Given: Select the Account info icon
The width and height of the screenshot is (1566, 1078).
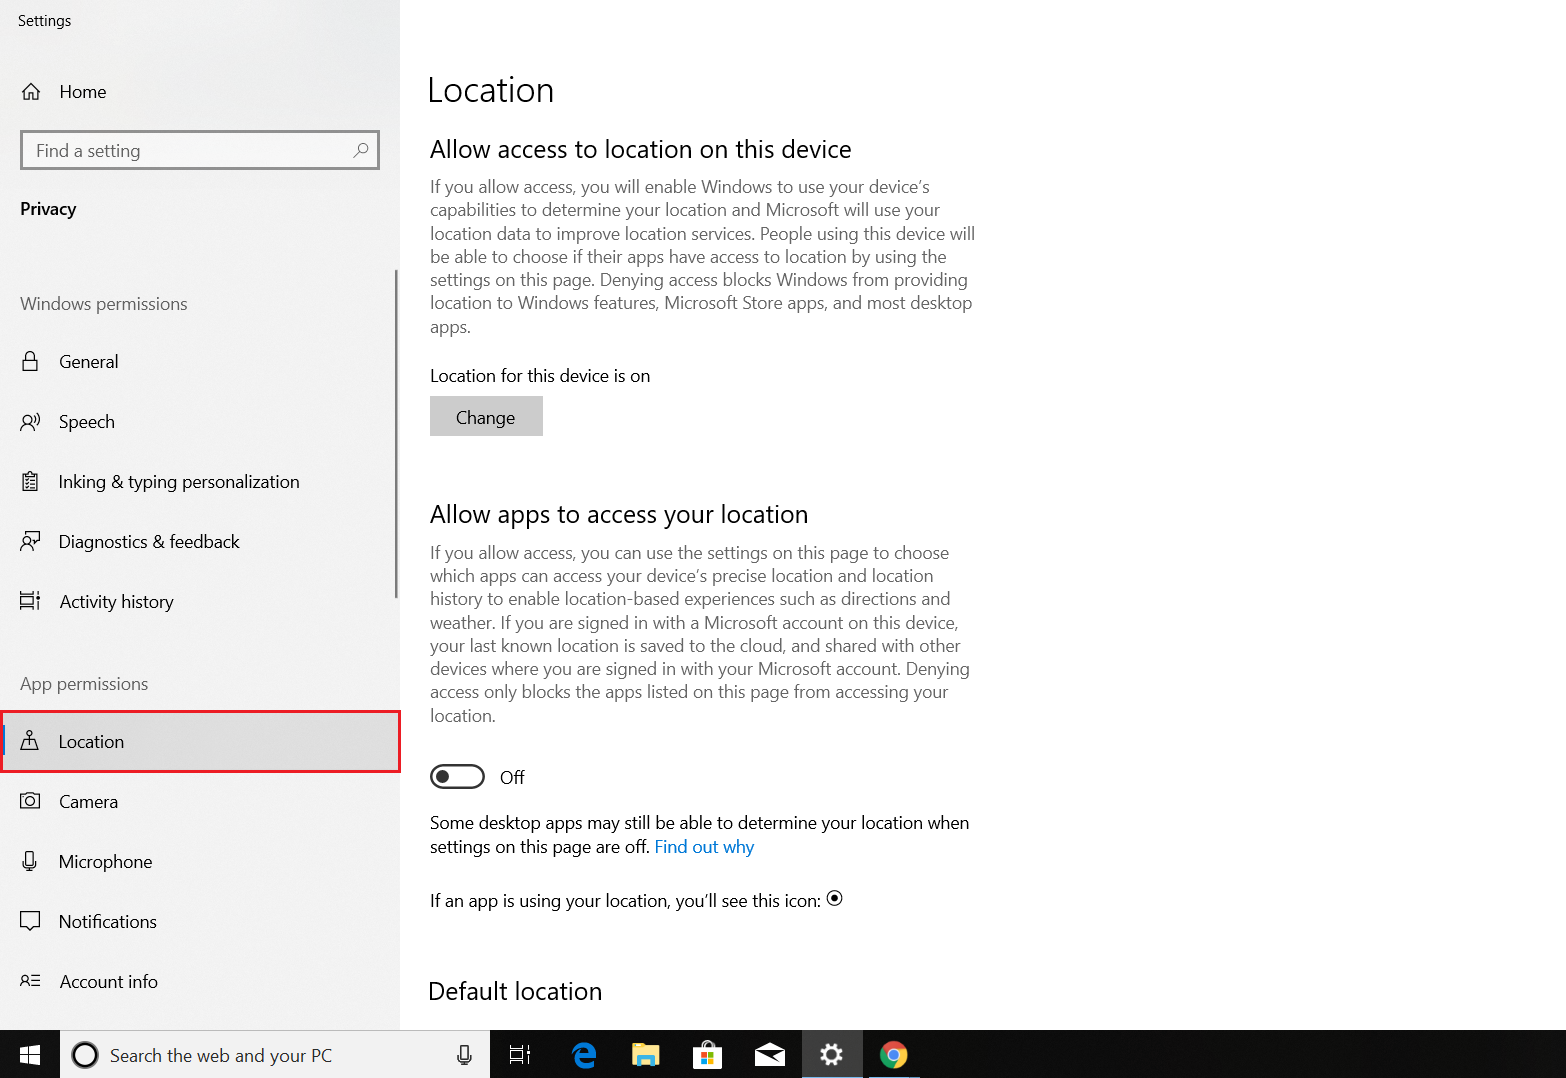Looking at the screenshot, I should (30, 981).
